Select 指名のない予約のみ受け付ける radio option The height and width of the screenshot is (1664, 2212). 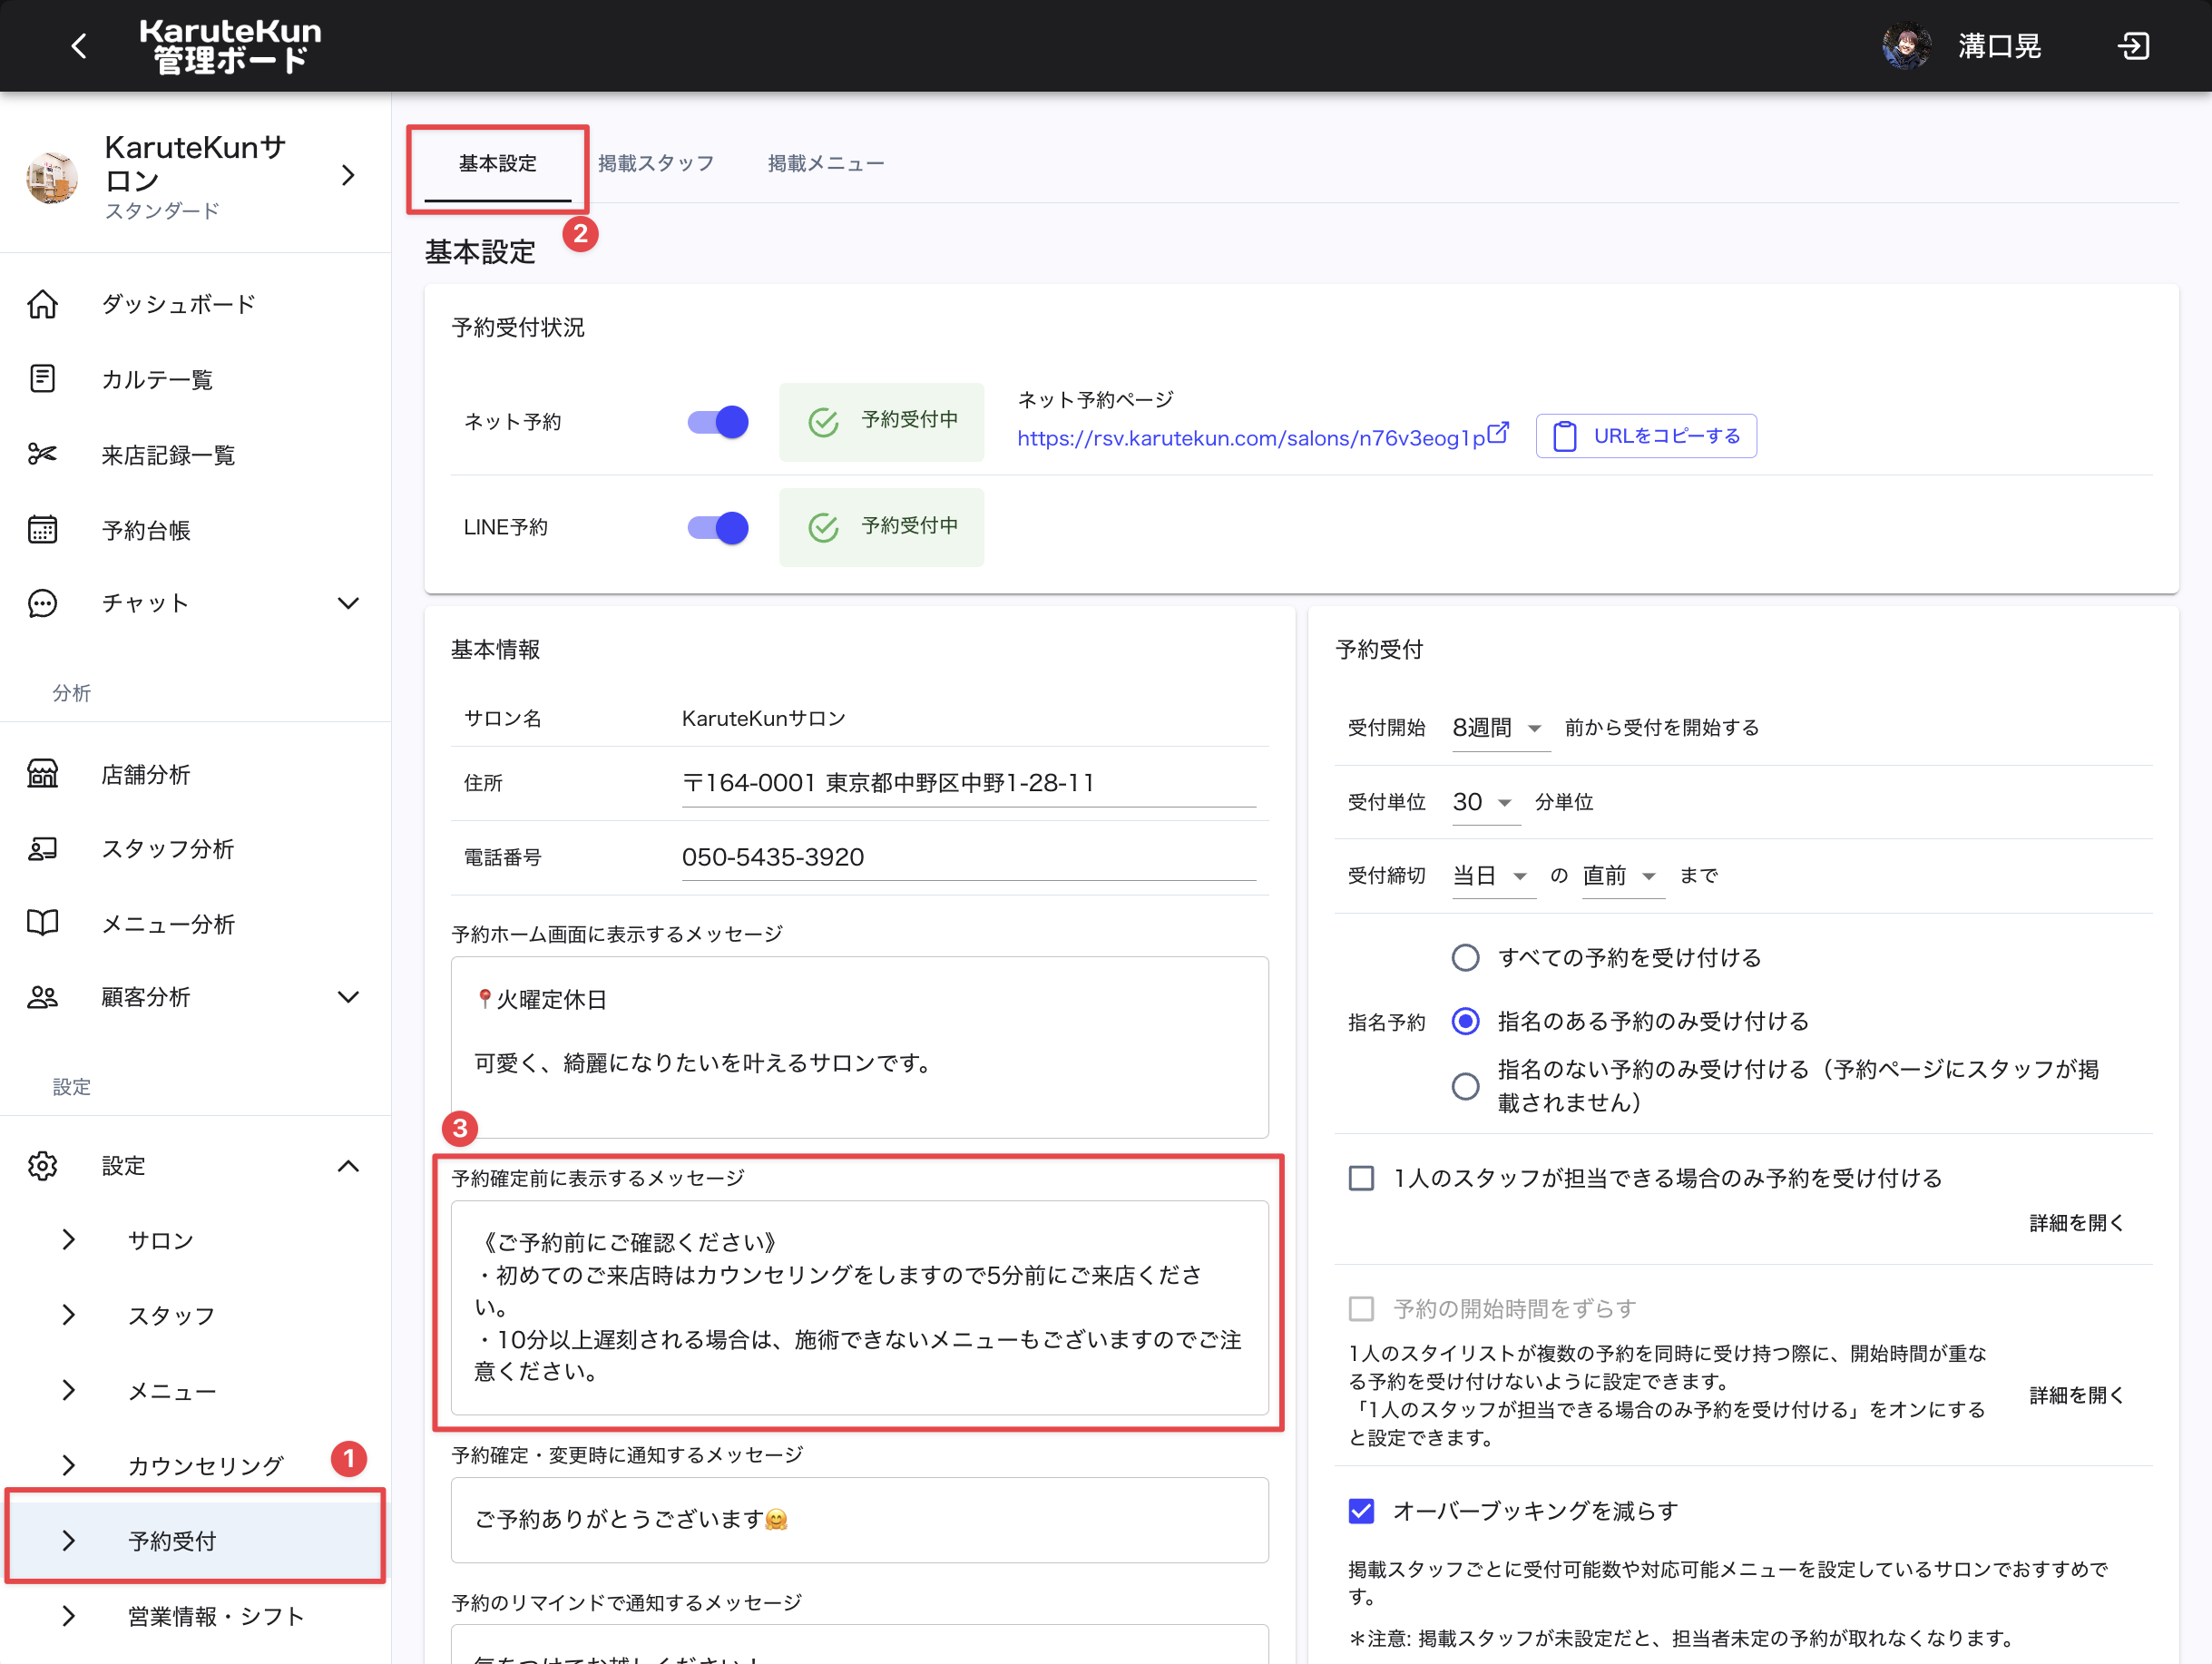[x=1465, y=1086]
